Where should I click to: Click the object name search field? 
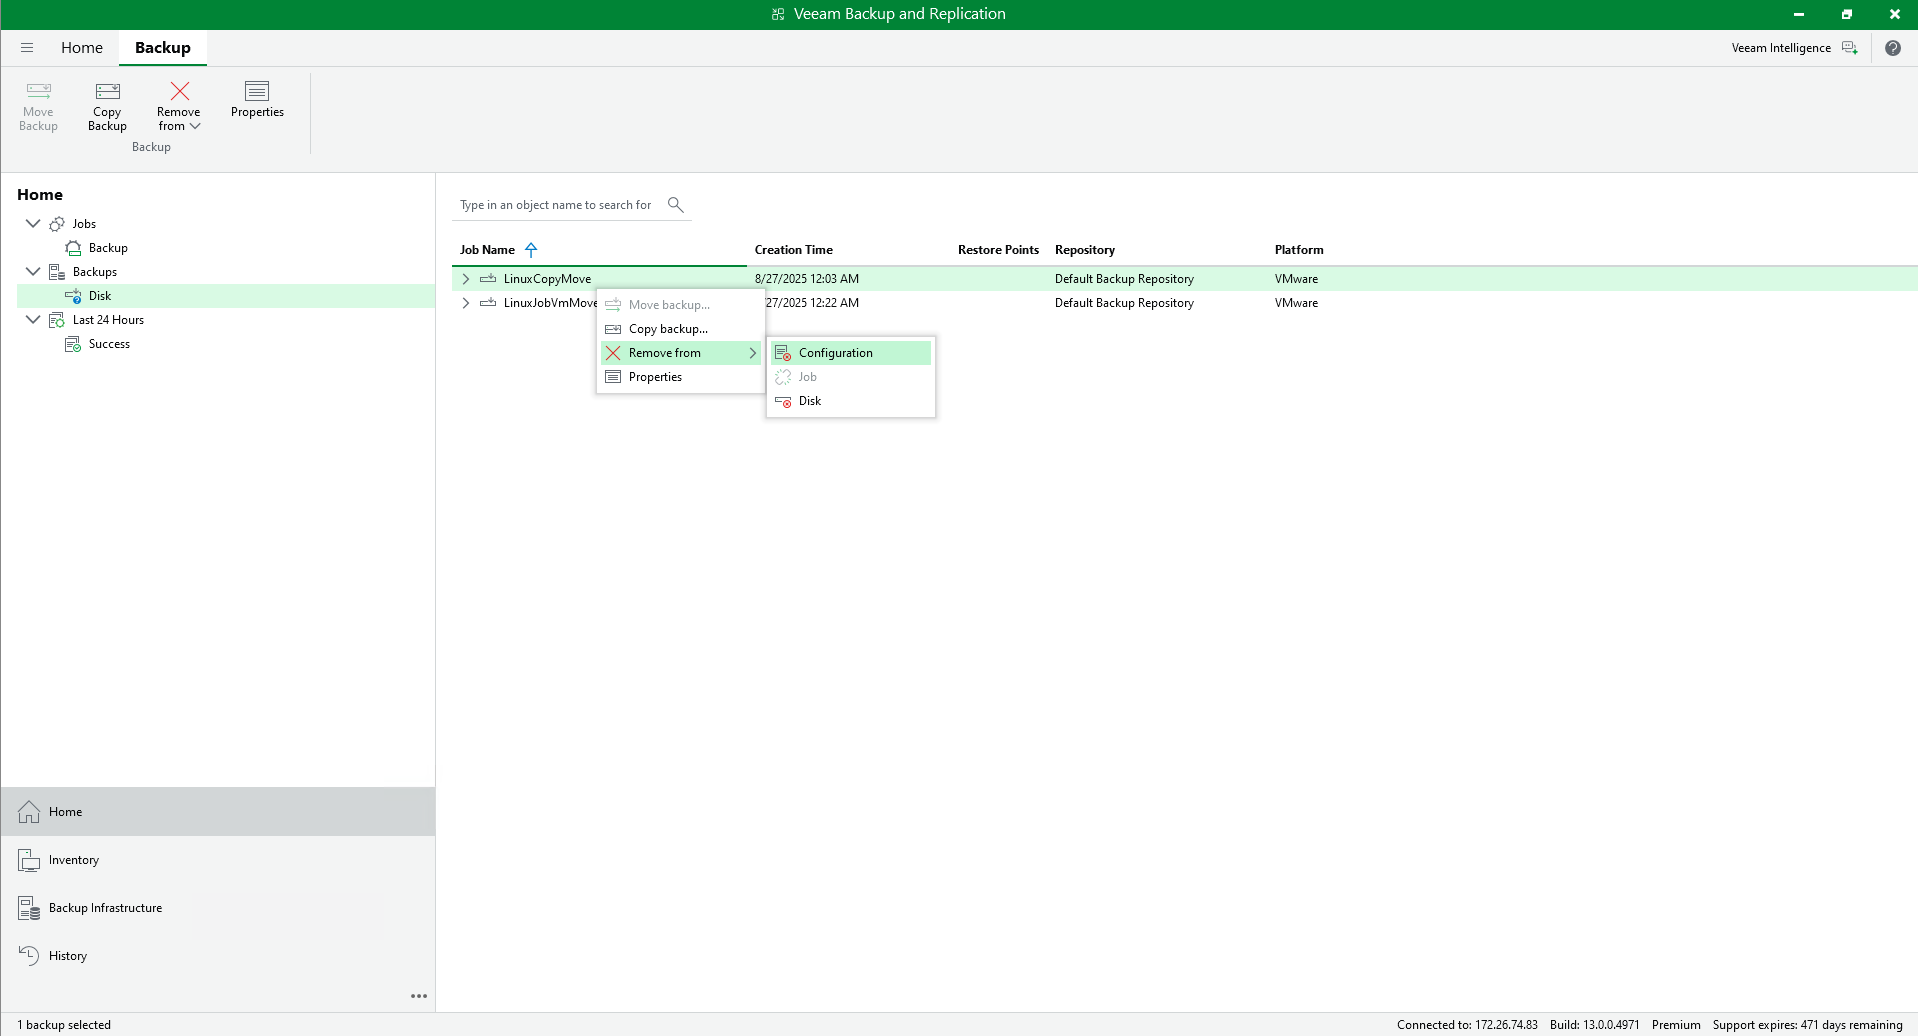click(556, 204)
